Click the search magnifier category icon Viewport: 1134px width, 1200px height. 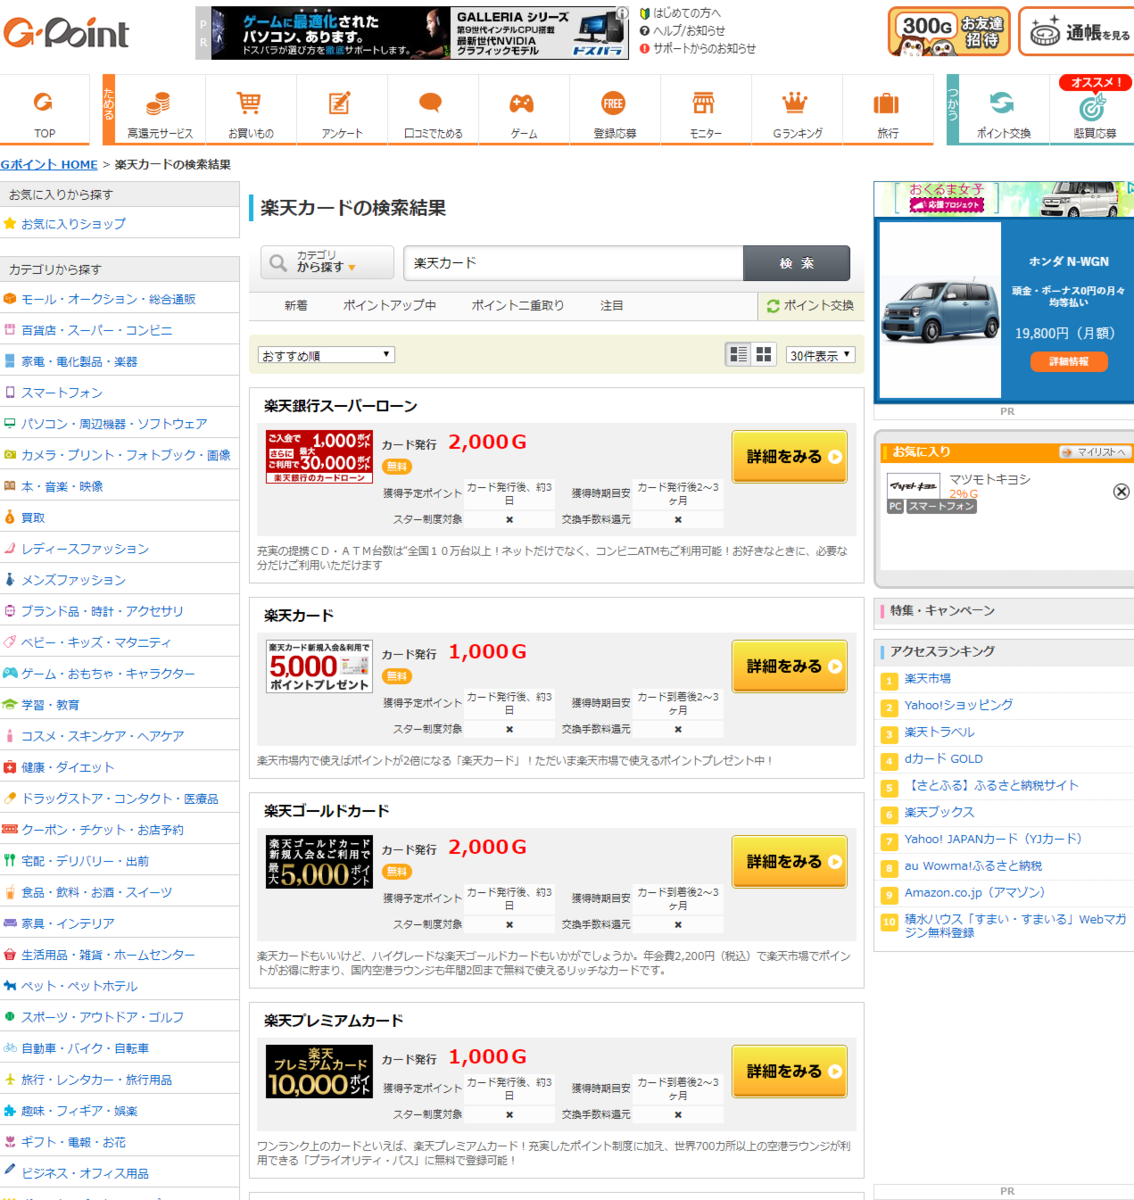coord(278,262)
